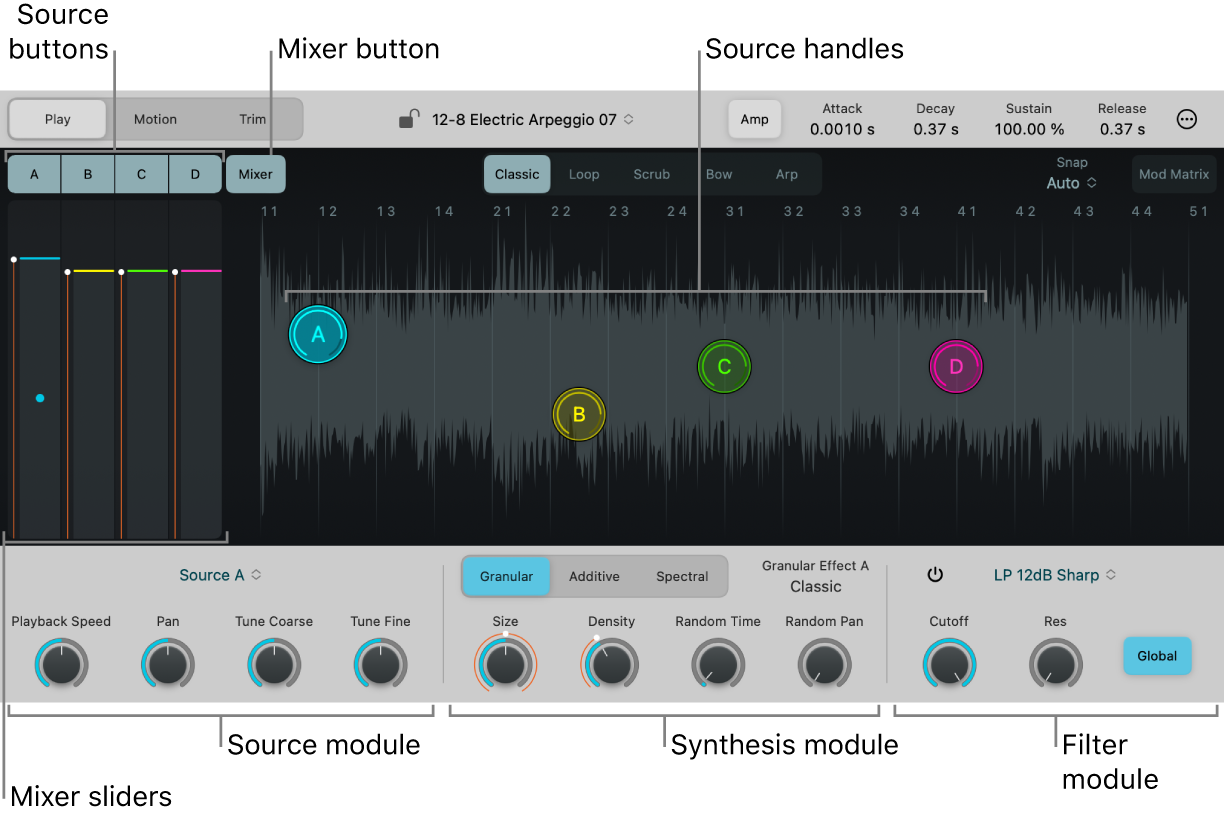Select the magenta source handle D
The image size is (1224, 820).
(956, 366)
